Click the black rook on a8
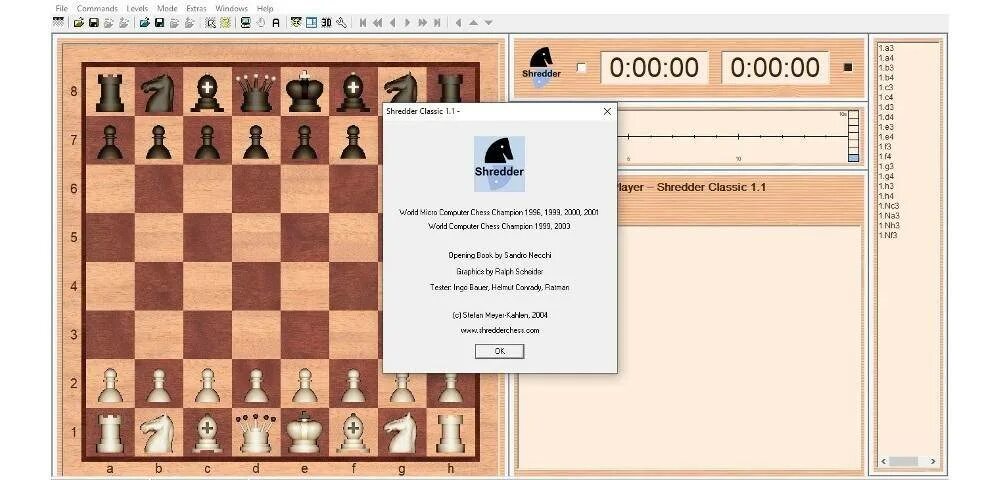The image size is (1000, 480). (110, 93)
